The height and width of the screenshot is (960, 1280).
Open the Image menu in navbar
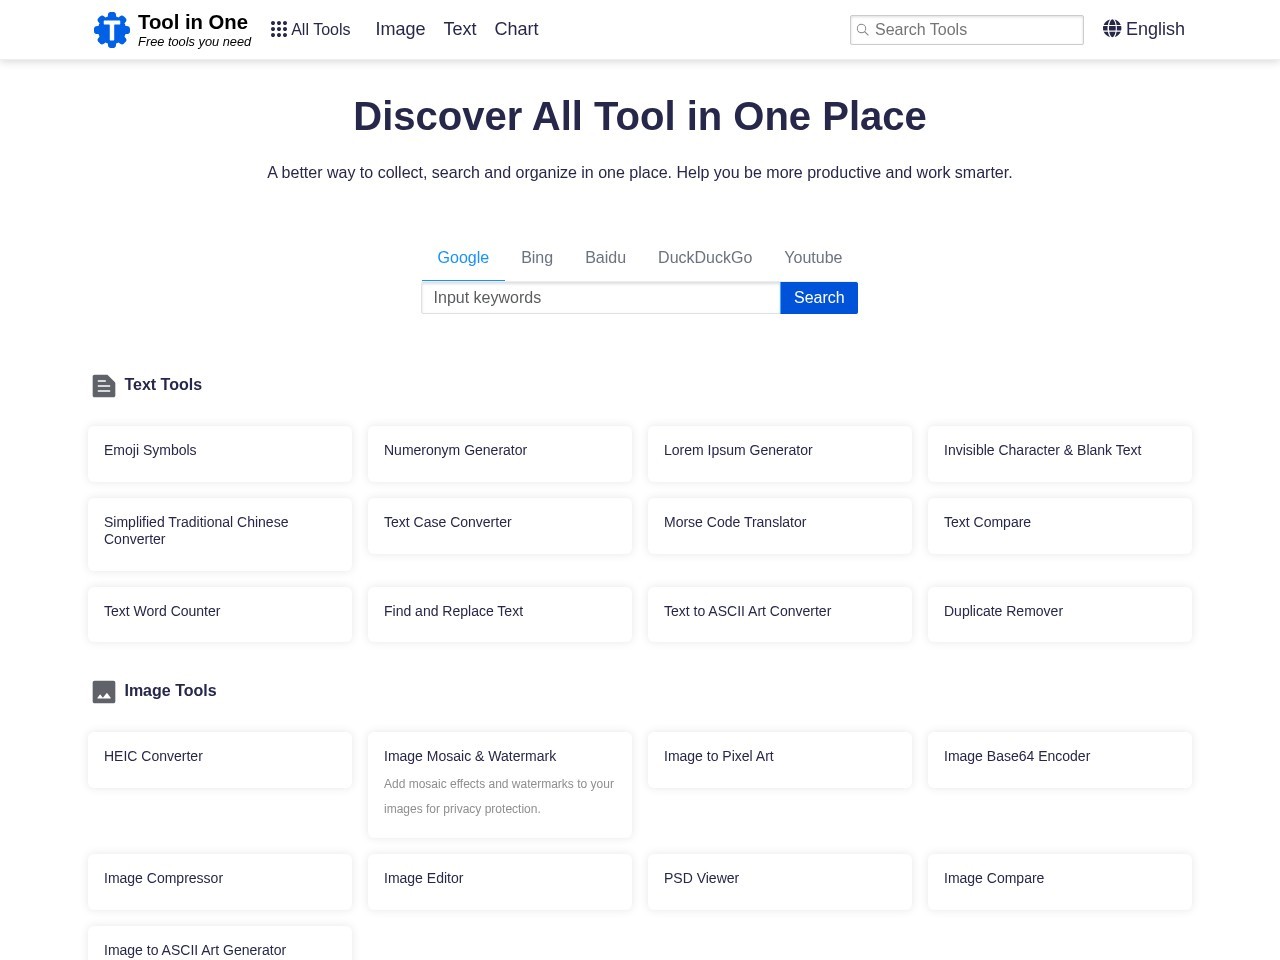[400, 29]
